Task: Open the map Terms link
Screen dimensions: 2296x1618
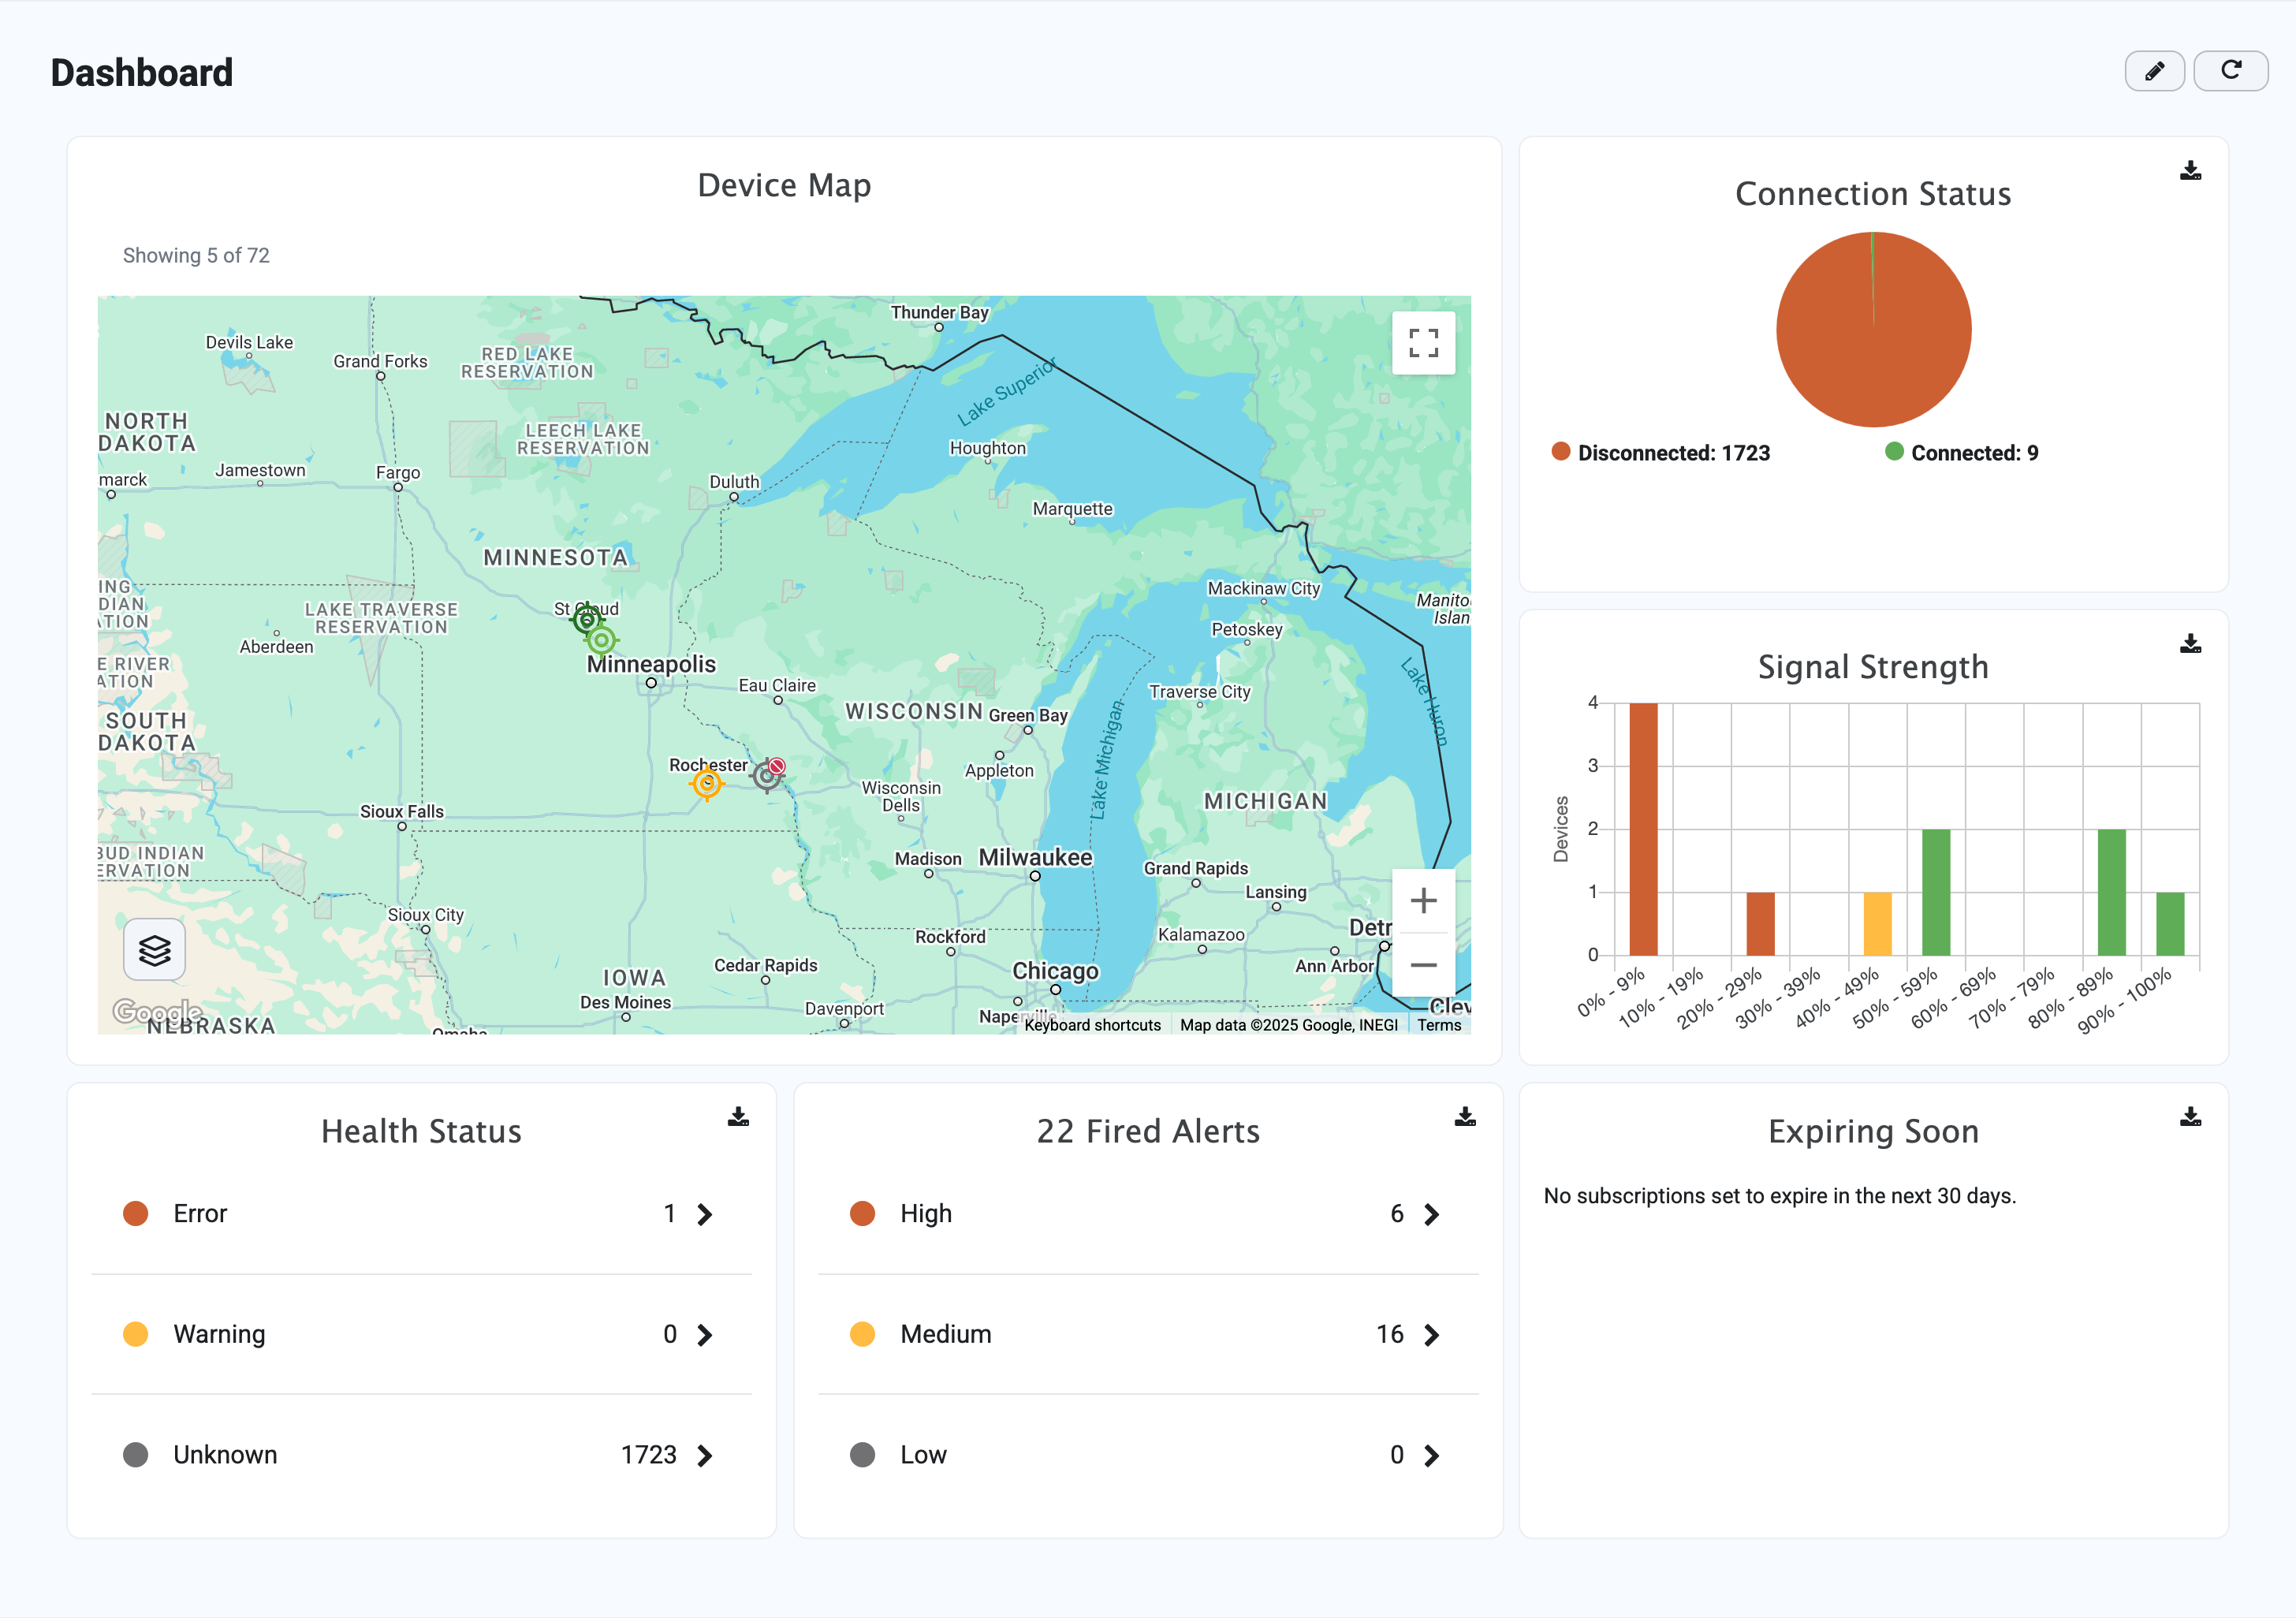Action: tap(1438, 1025)
